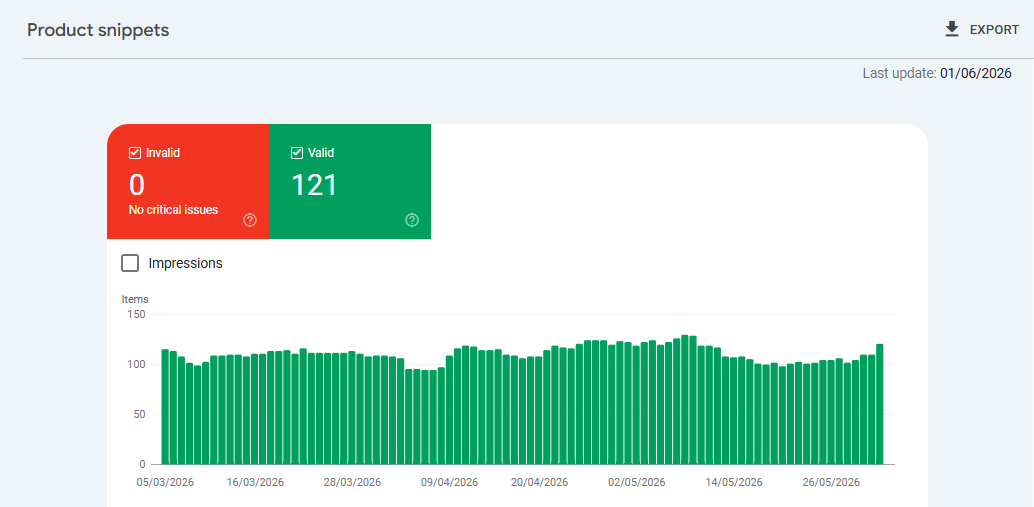Click the tallest bar in May
The width and height of the screenshot is (1034, 507).
click(x=685, y=400)
